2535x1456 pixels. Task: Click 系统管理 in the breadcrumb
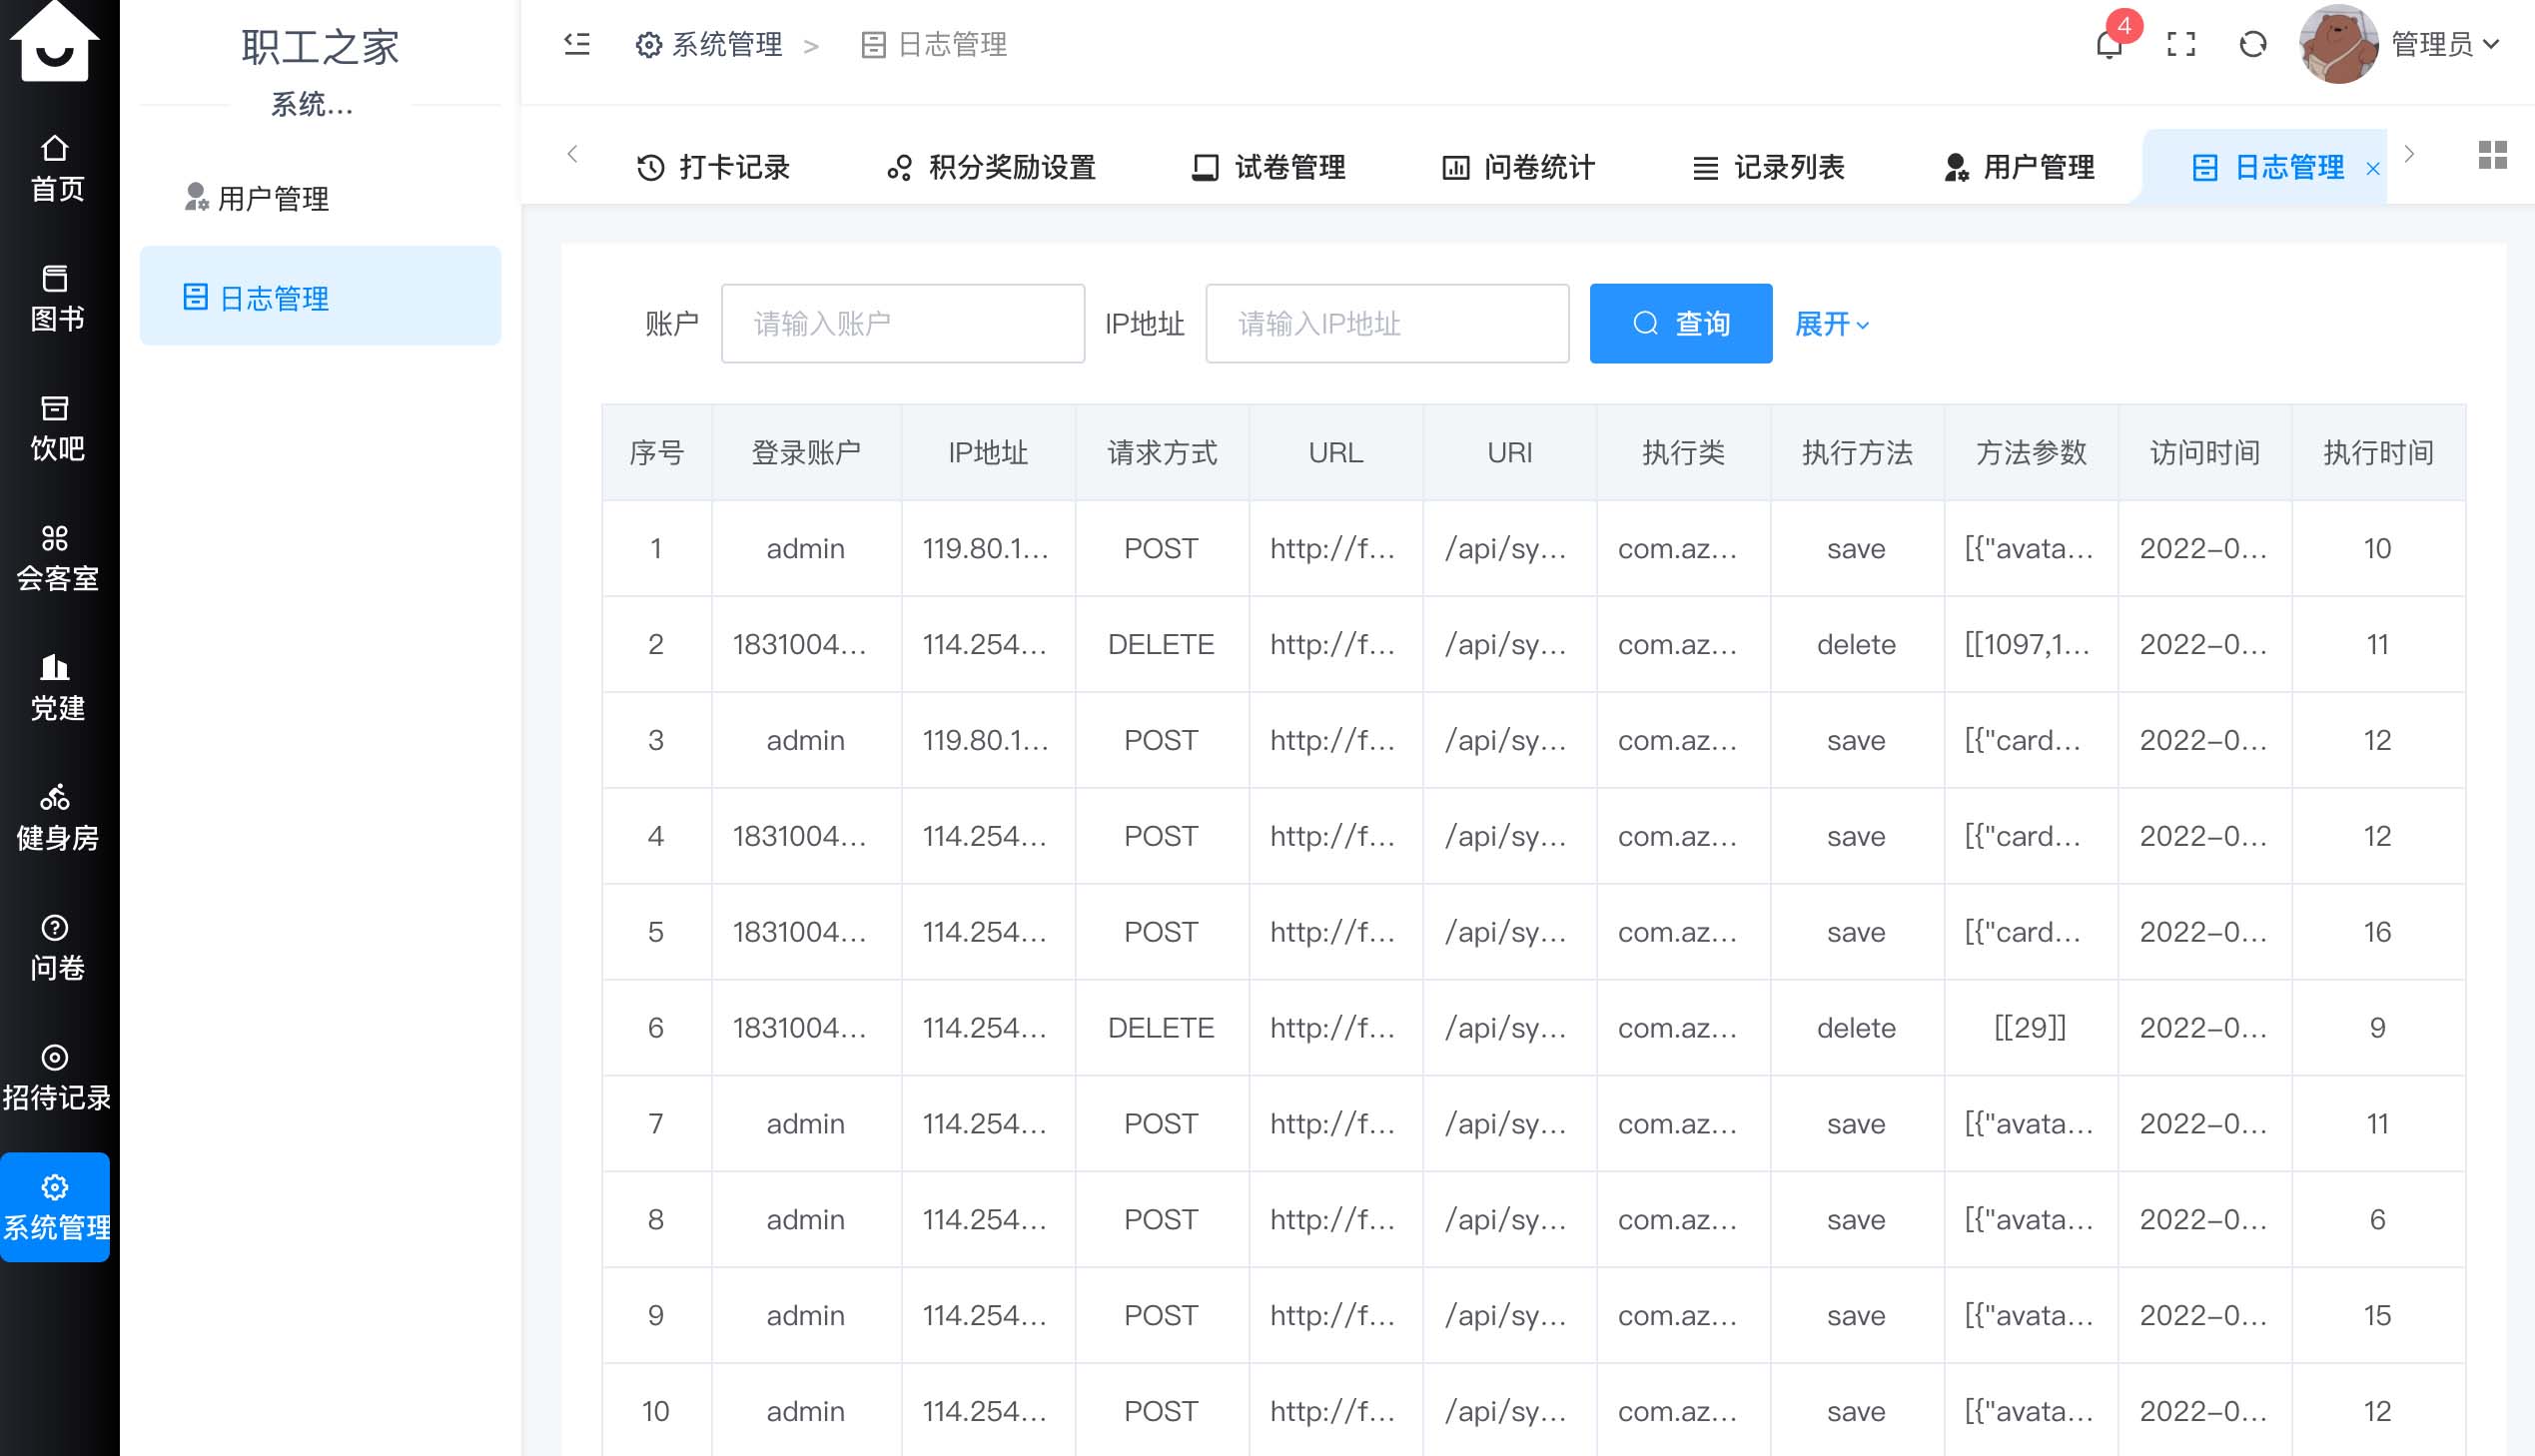tap(709, 44)
